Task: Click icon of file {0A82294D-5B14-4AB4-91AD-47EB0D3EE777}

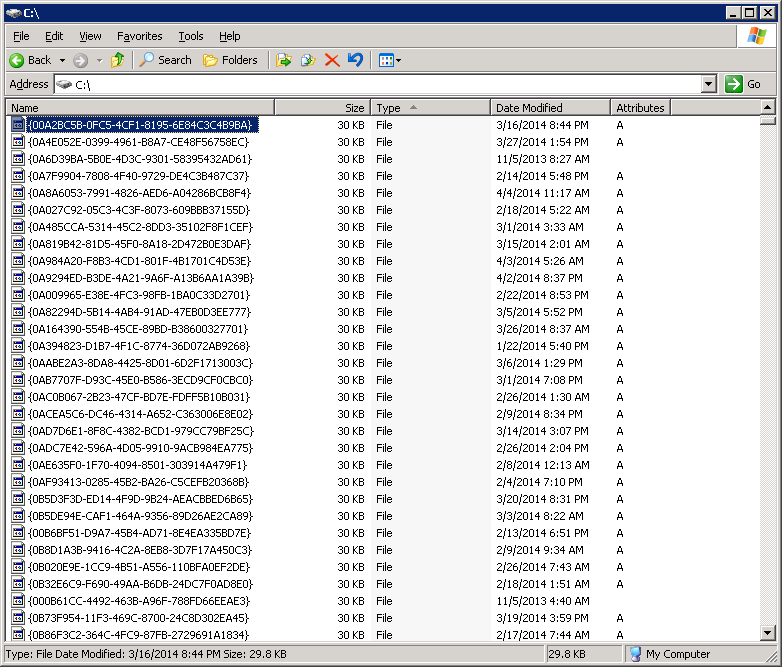Action: pos(18,312)
